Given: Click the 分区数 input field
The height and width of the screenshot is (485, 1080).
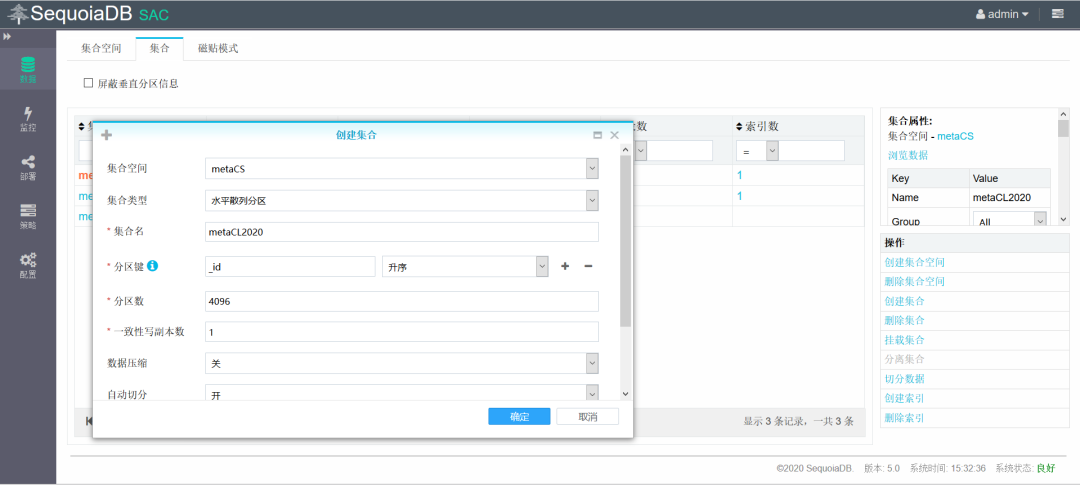Looking at the screenshot, I should 402,302.
